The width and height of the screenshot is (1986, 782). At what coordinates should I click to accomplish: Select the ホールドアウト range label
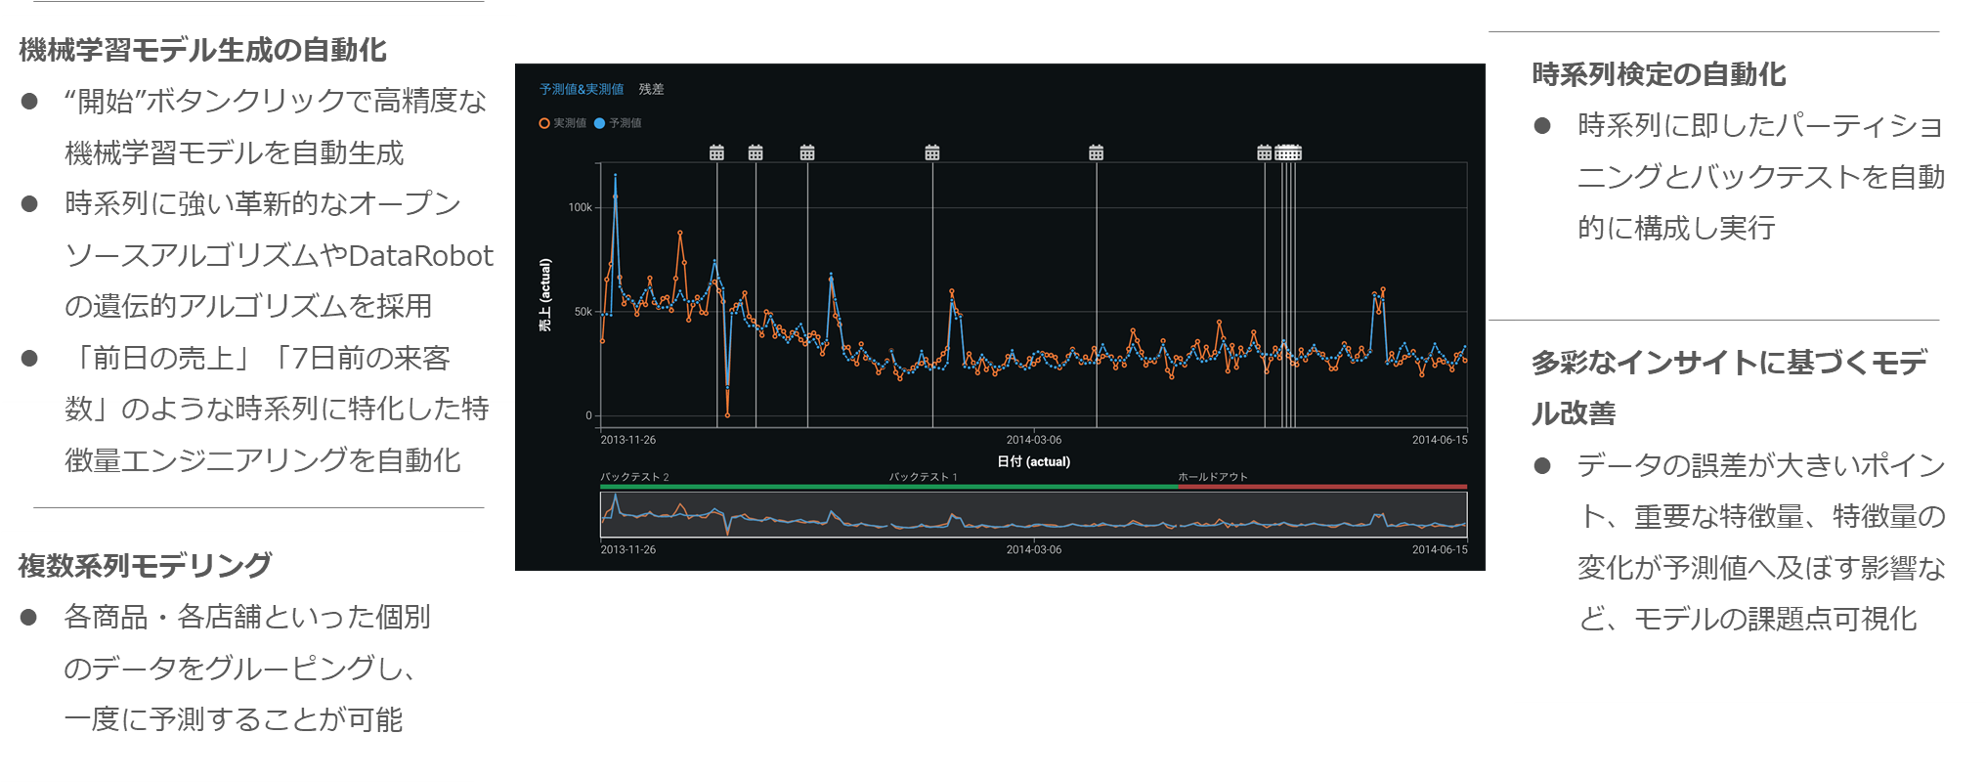coord(1212,477)
